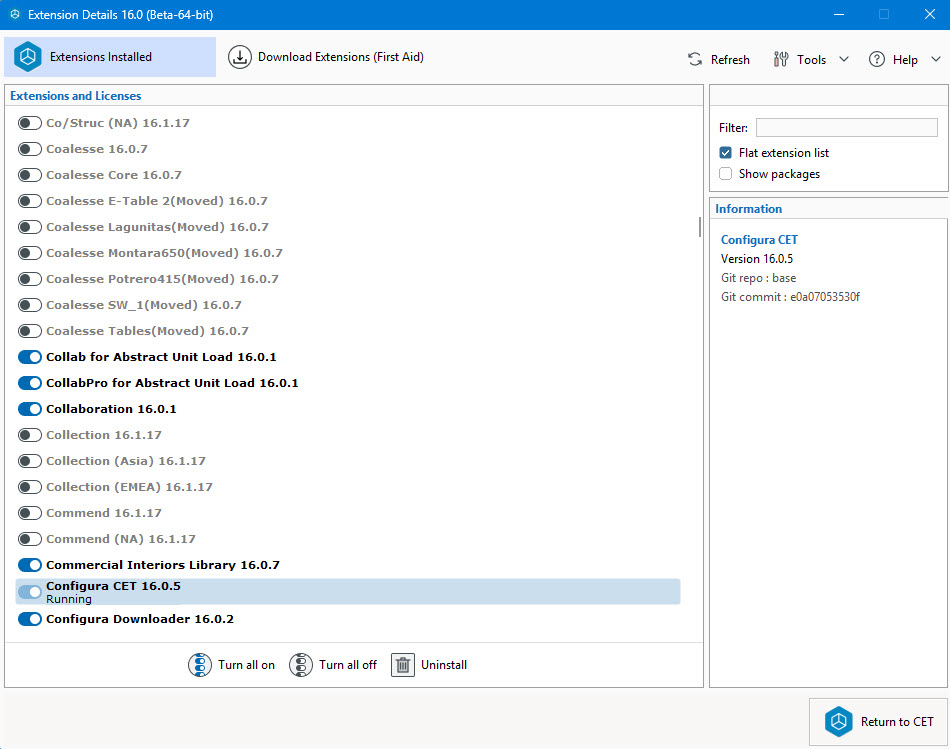This screenshot has width=950, height=749.
Task: Click Configura CET heading in Information panel
Action: point(759,240)
